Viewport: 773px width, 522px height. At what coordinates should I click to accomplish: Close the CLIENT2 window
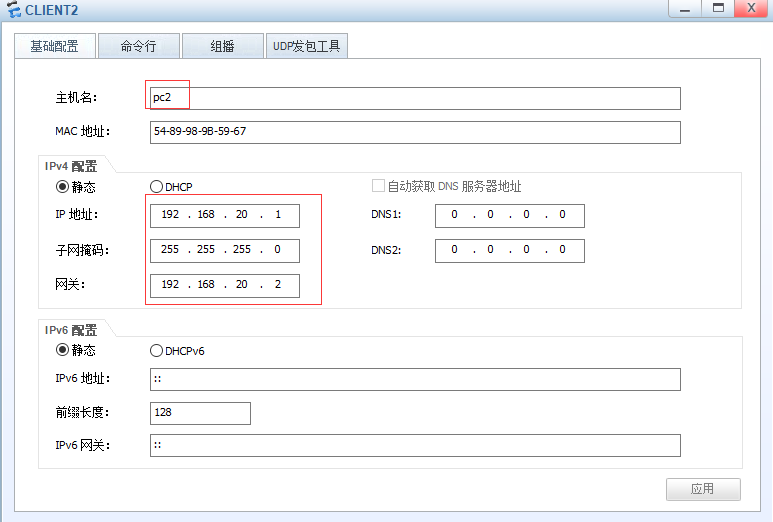(x=751, y=8)
